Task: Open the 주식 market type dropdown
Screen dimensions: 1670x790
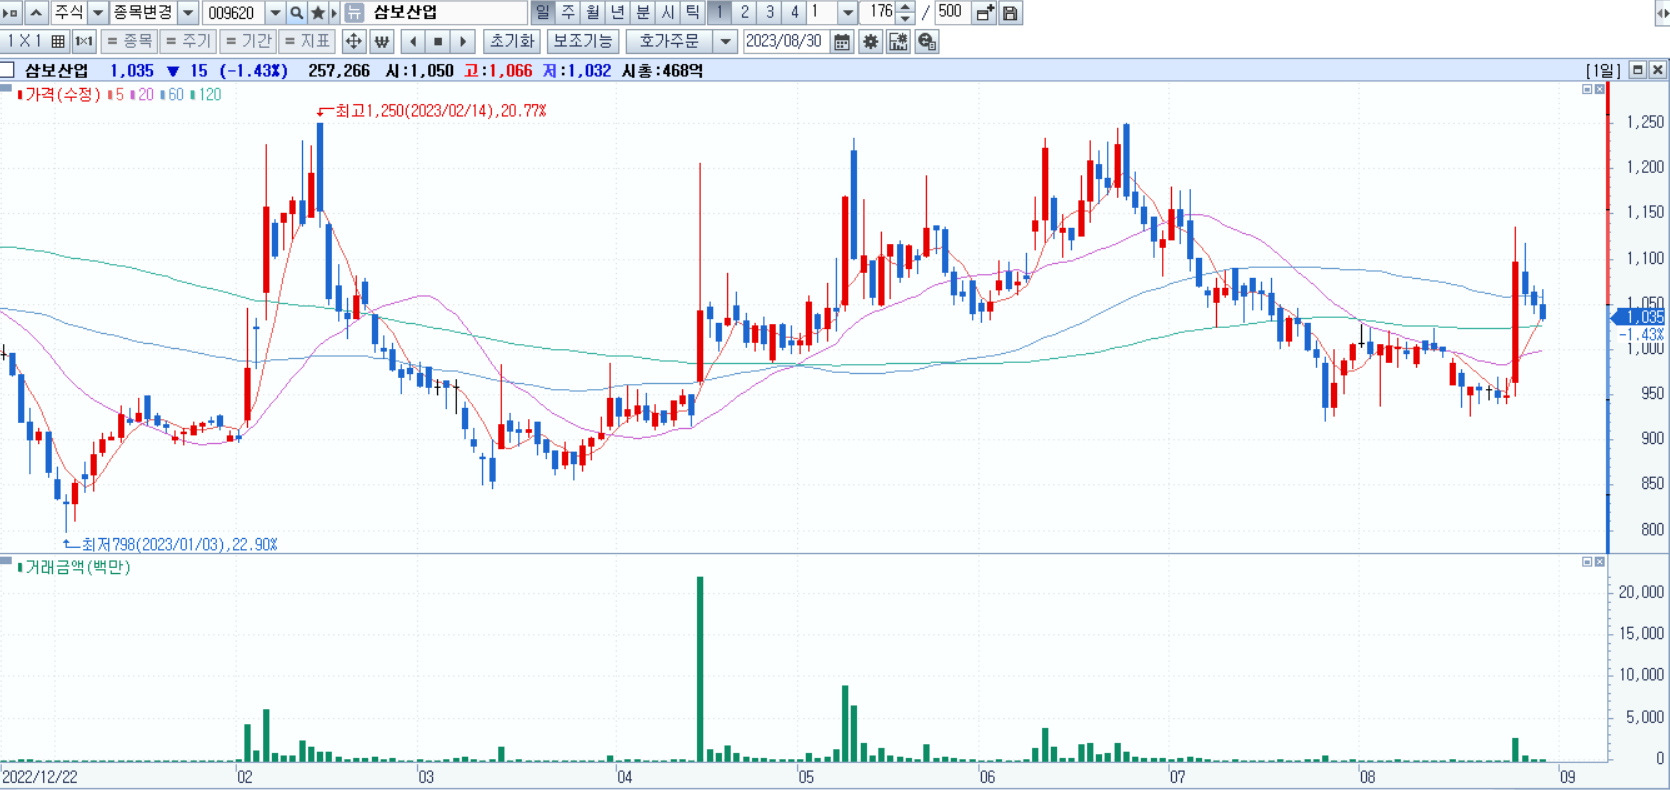Action: [98, 13]
